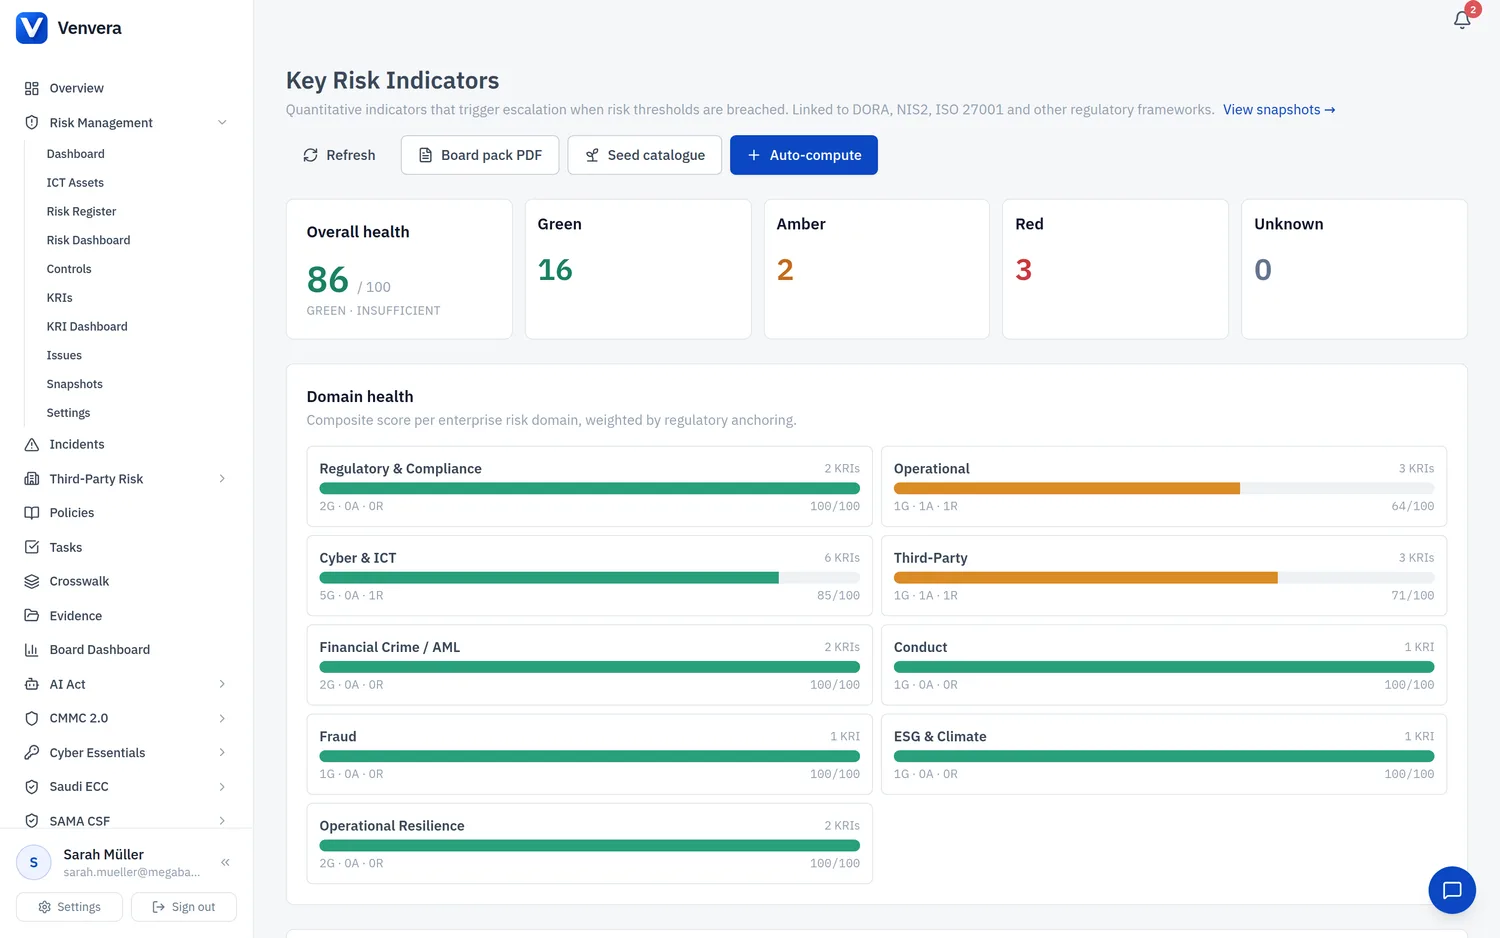
Task: Open the chat support bubble icon
Action: (1452, 890)
